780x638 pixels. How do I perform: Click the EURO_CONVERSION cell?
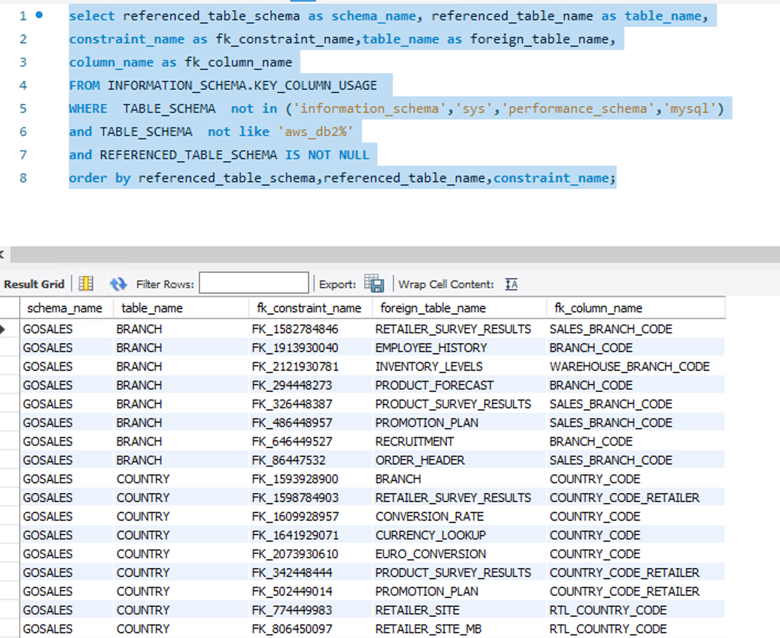click(x=429, y=554)
